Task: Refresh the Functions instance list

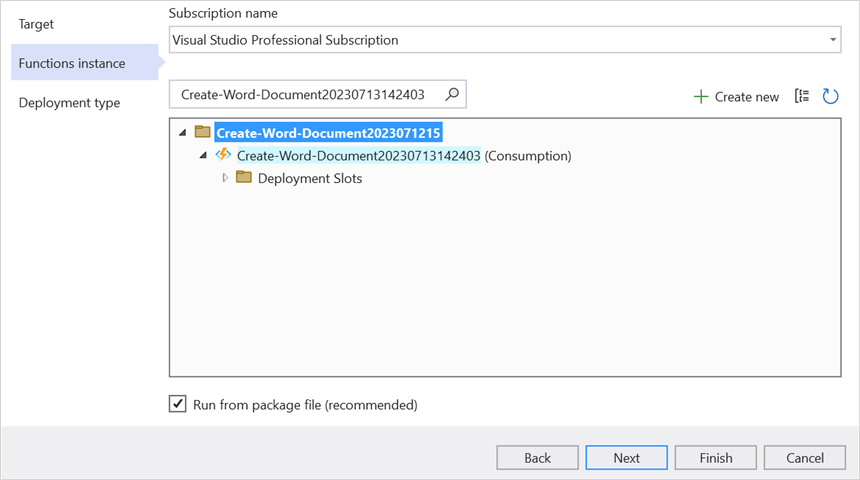Action: pos(830,96)
